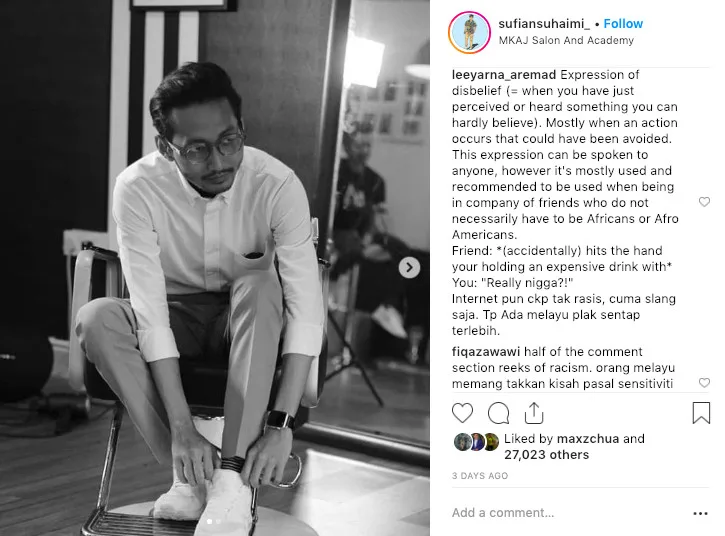
Task: Like fiqazawawi's comment heart
Action: (704, 383)
